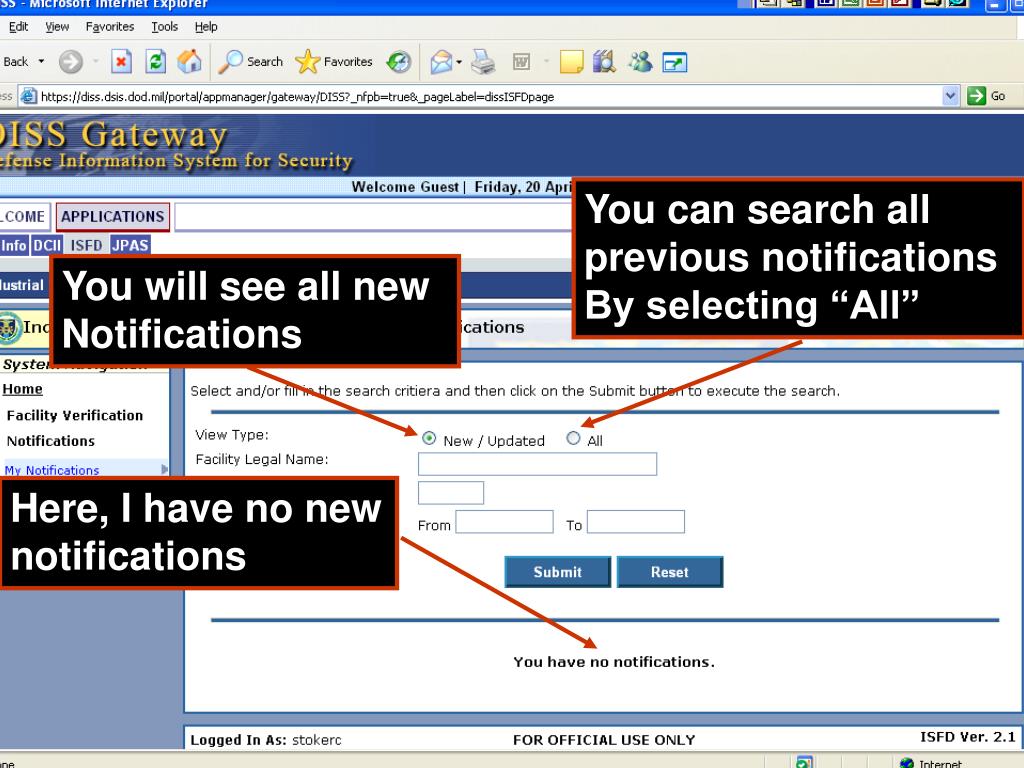Viewport: 1024px width, 768px height.
Task: Open Notifications in the navigation panel
Action: pos(50,441)
